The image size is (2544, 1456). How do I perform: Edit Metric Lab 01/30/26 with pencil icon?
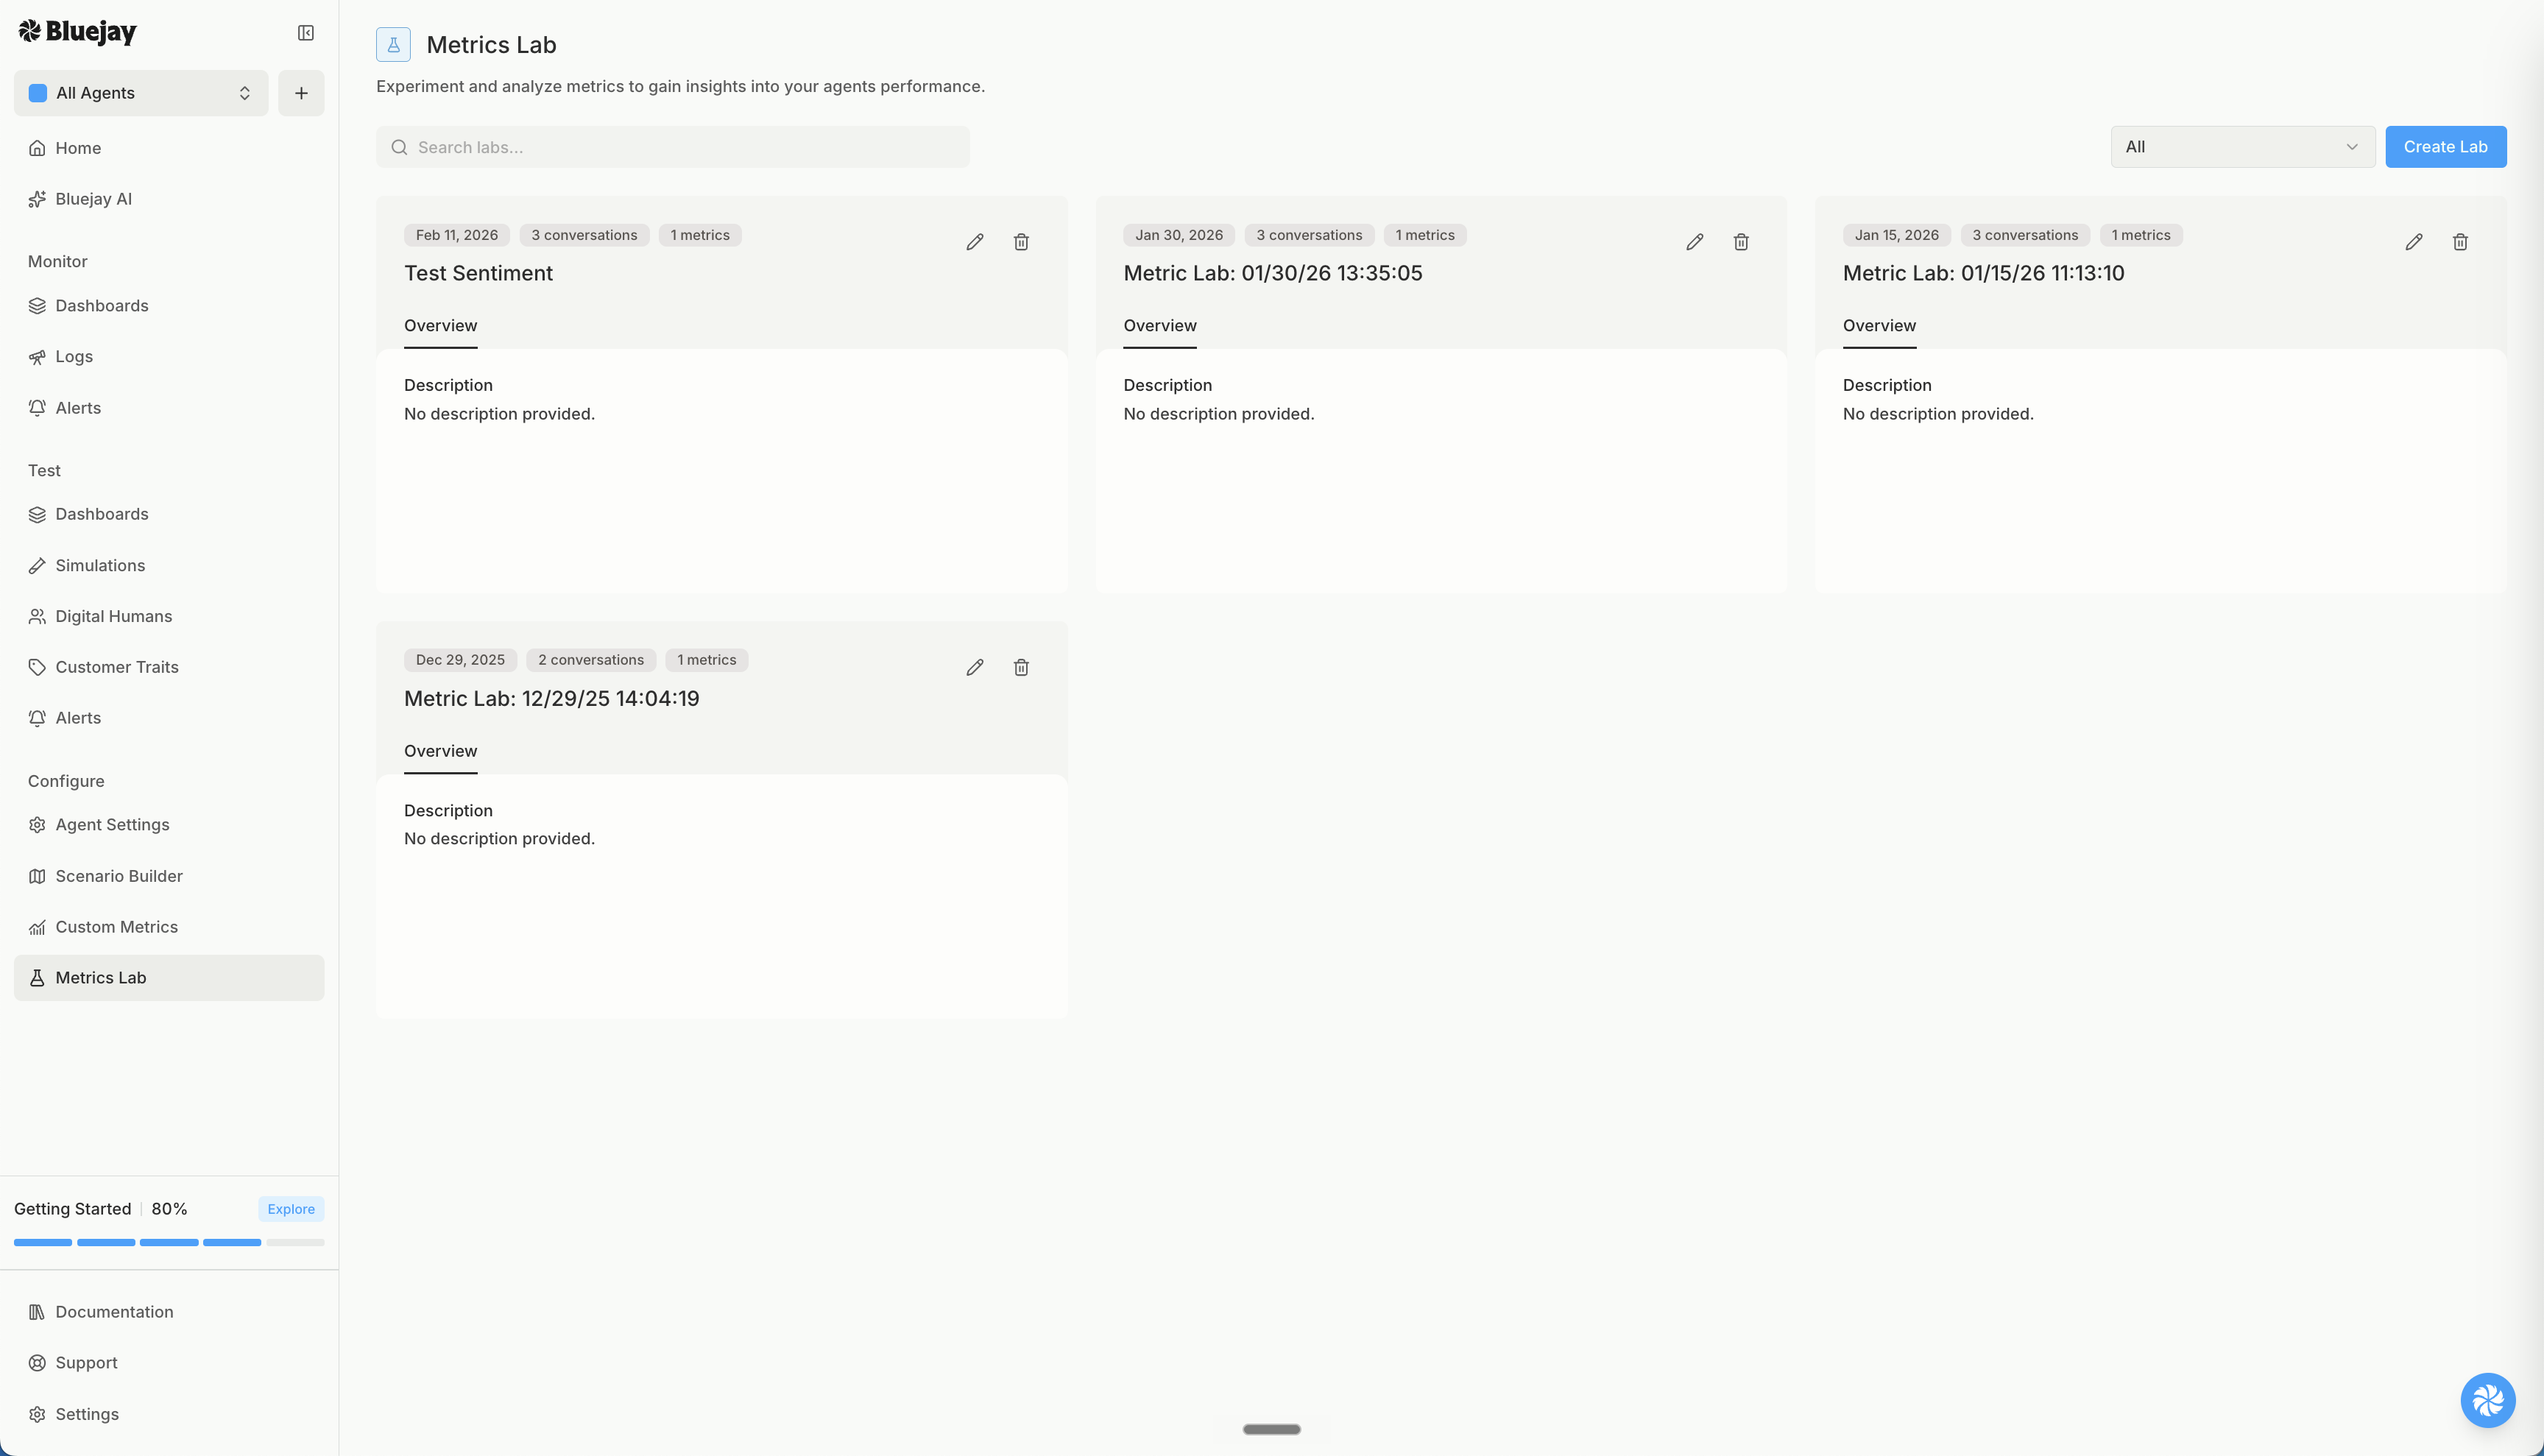point(1694,242)
